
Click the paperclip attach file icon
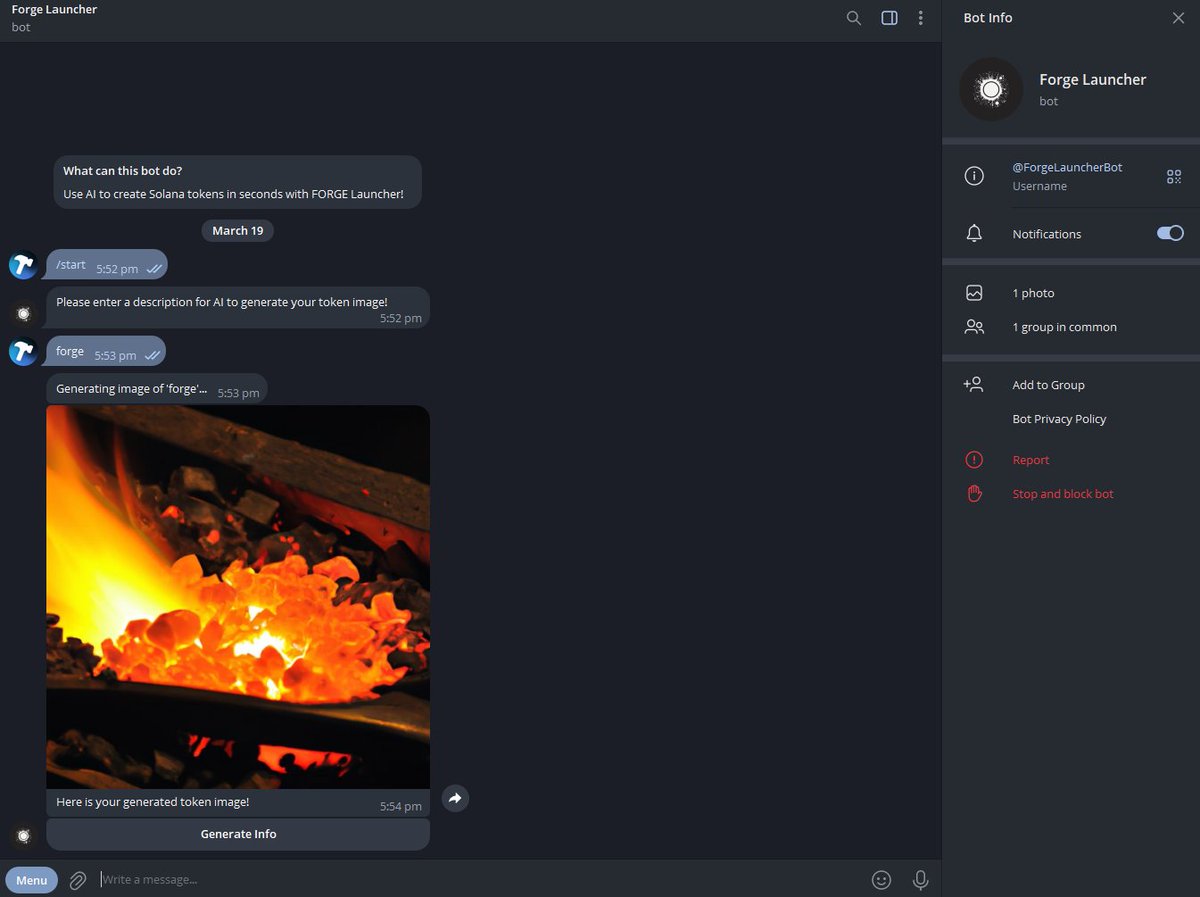point(78,880)
